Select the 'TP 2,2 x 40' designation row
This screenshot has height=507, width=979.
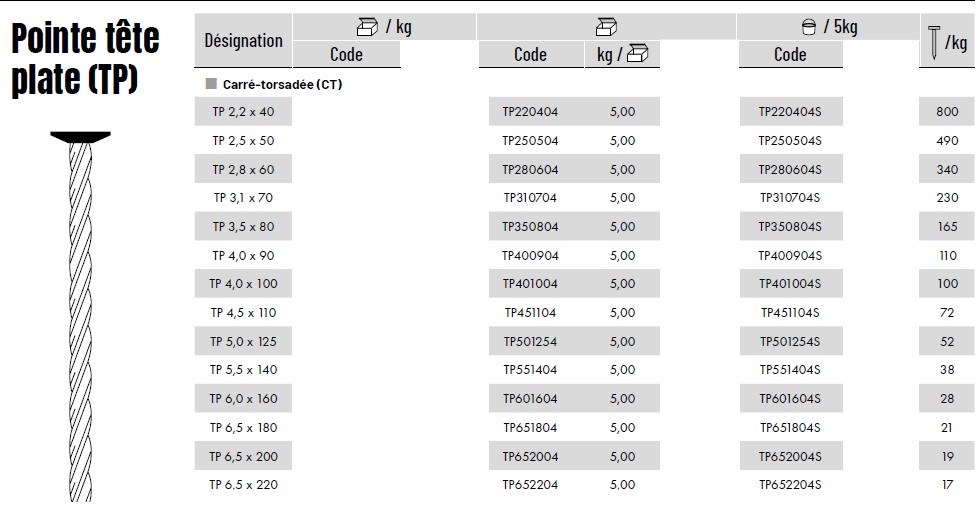click(243, 112)
